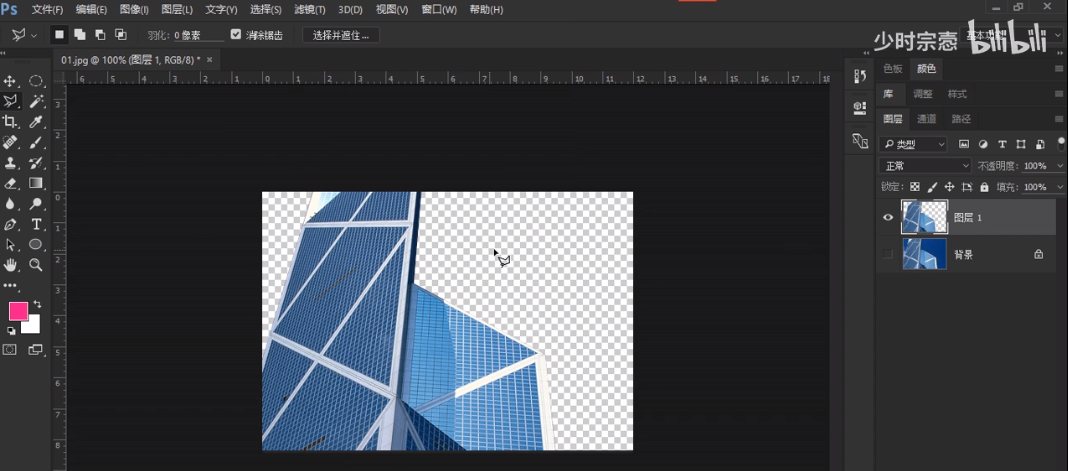Choose New Selection mode in options bar
The height and width of the screenshot is (471, 1068).
click(60, 35)
